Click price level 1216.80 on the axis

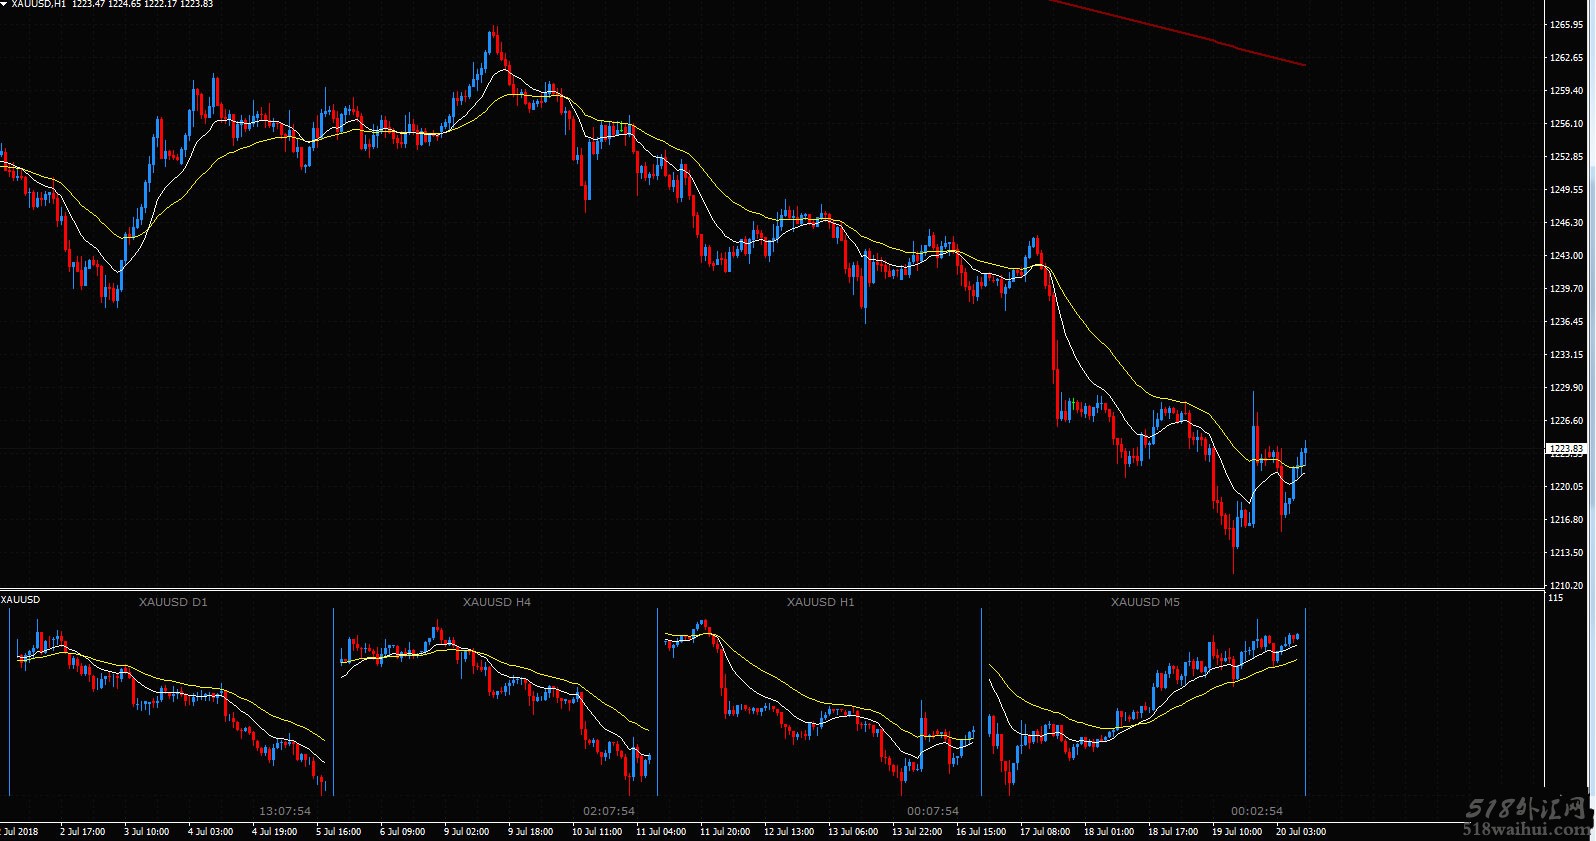[1566, 520]
